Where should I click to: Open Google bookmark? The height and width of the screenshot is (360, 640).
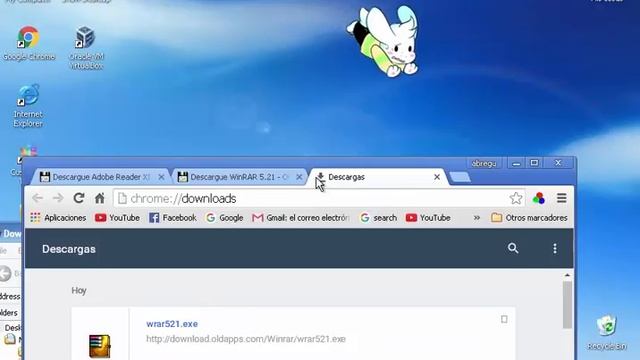(x=224, y=218)
